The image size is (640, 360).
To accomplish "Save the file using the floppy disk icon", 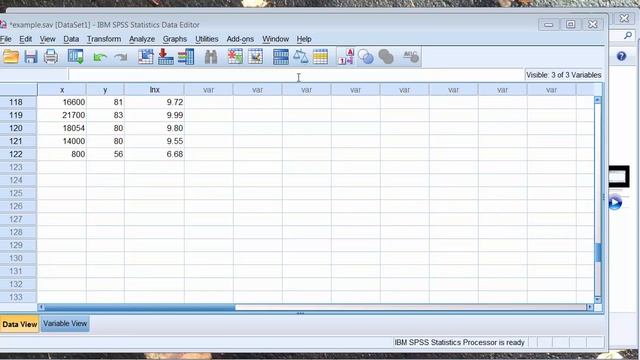I will [x=31, y=57].
